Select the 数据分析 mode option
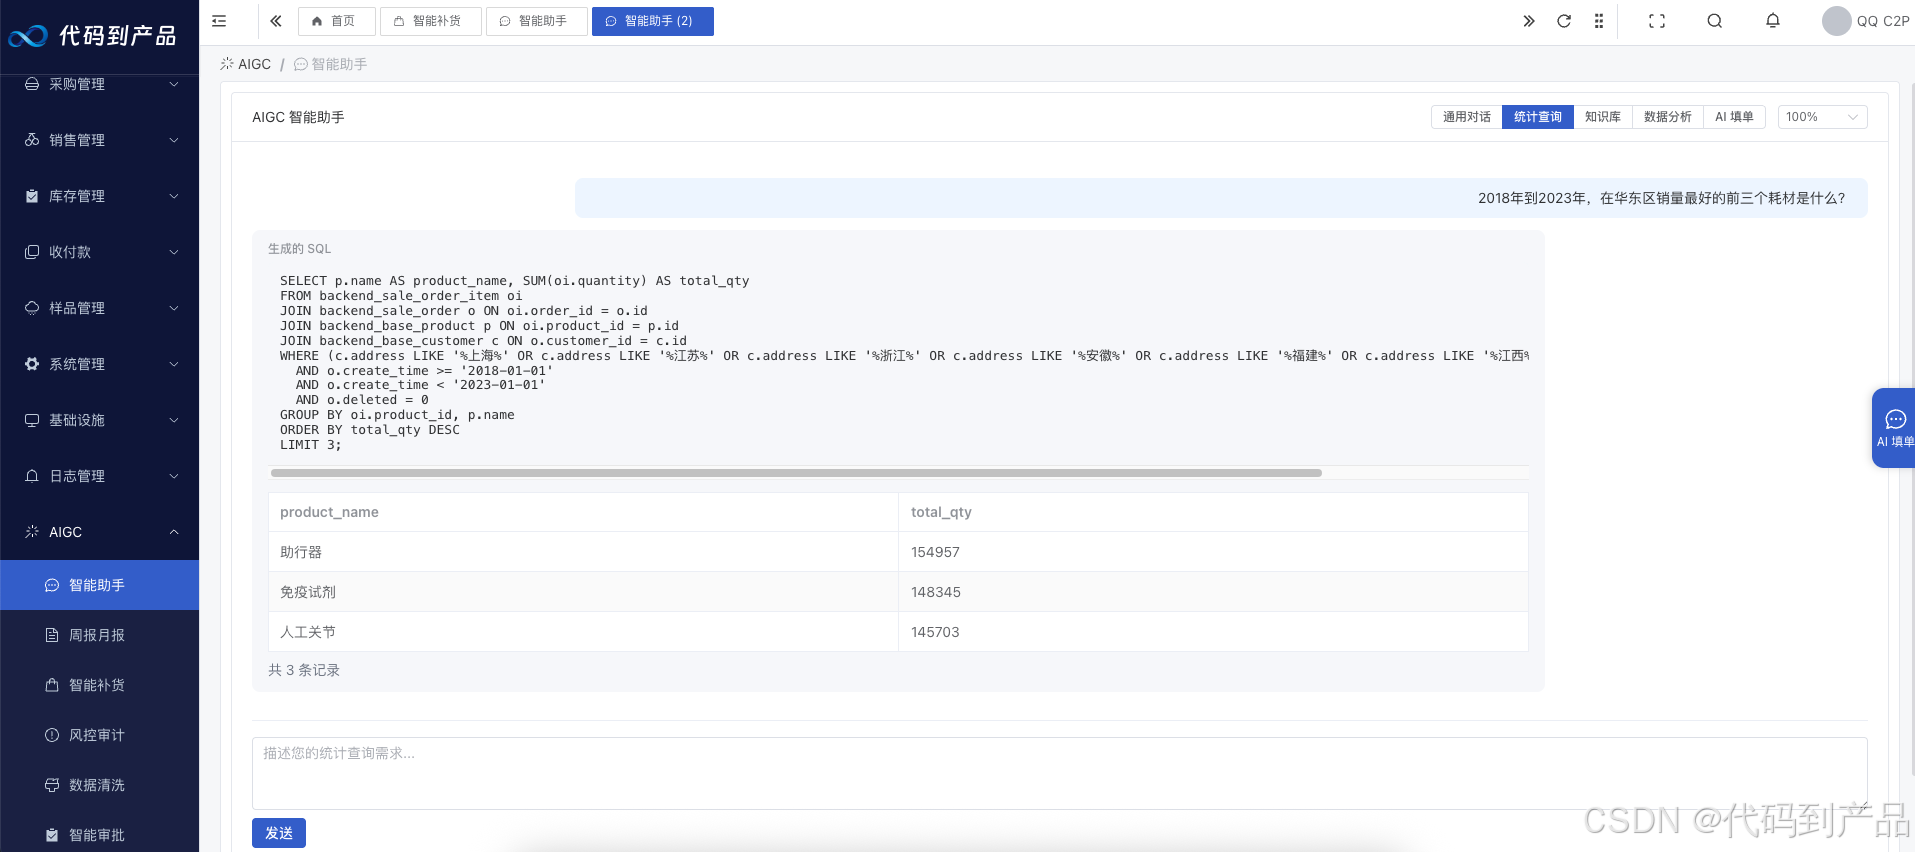The image size is (1915, 852). 1667,117
